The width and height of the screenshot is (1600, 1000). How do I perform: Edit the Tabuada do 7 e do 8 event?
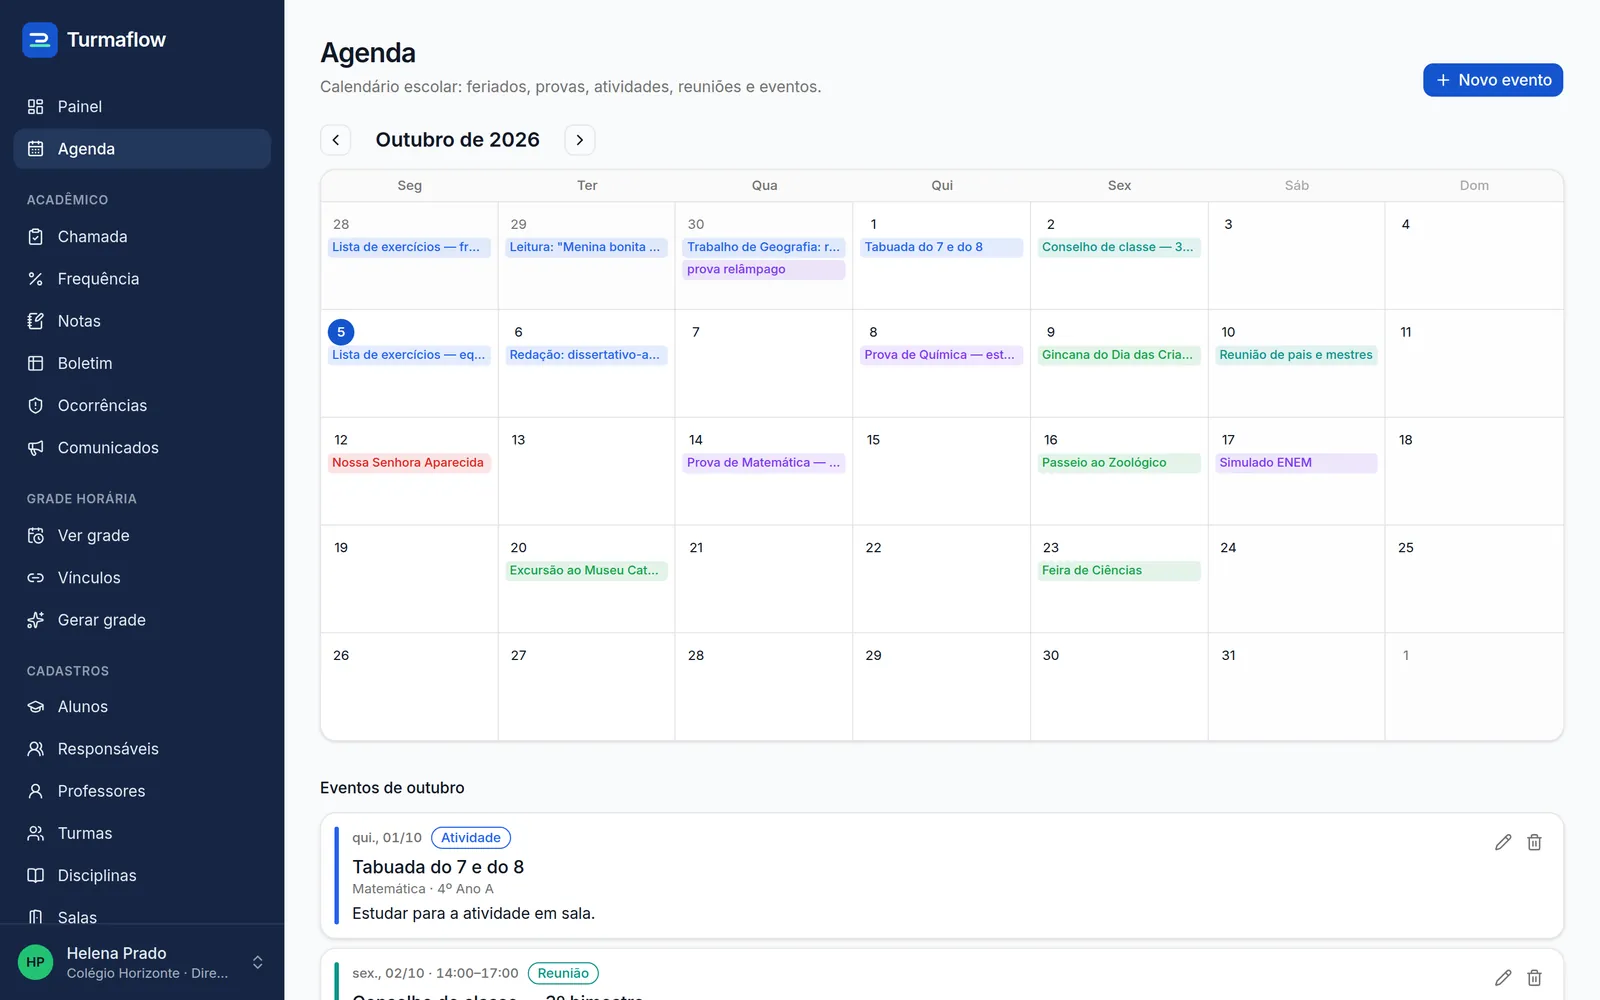[x=1503, y=842]
